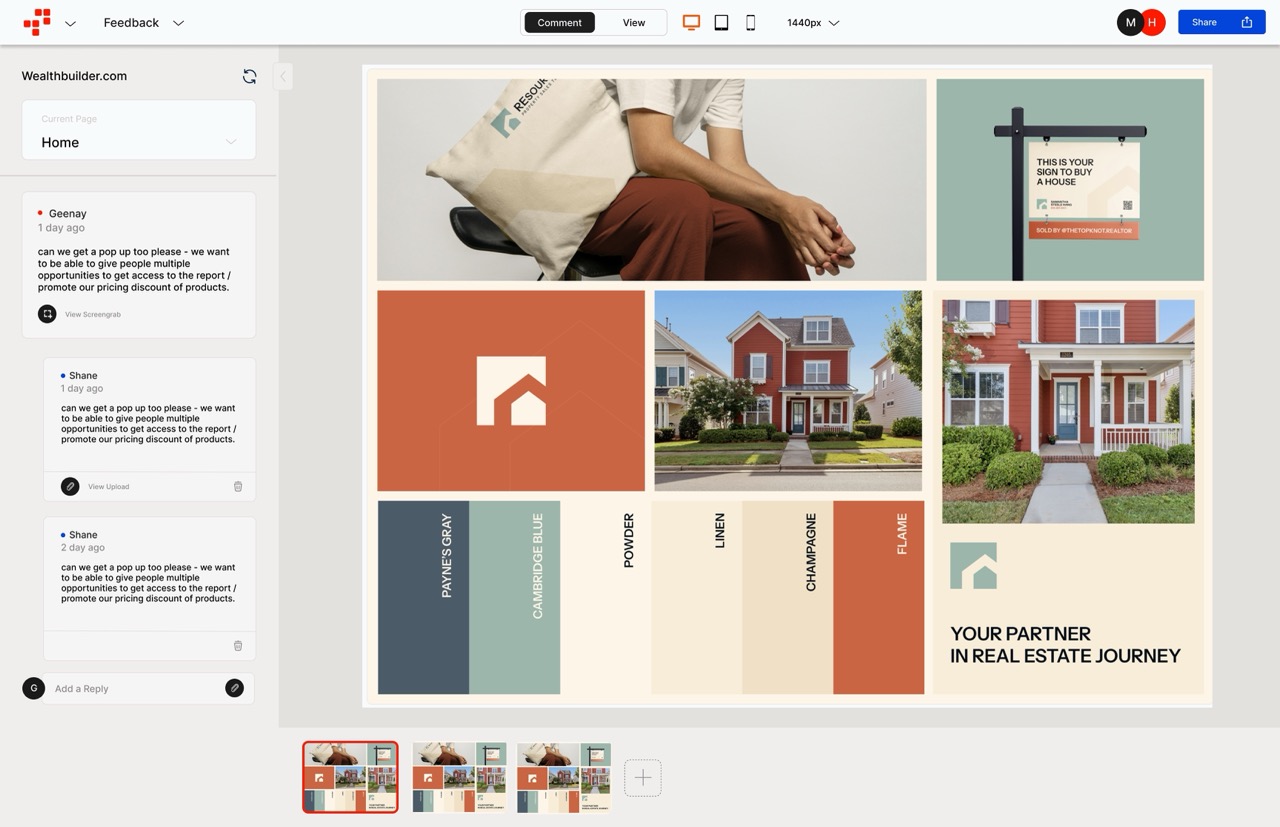Click the Champagne color swatch
1280x827 pixels.
(x=787, y=597)
